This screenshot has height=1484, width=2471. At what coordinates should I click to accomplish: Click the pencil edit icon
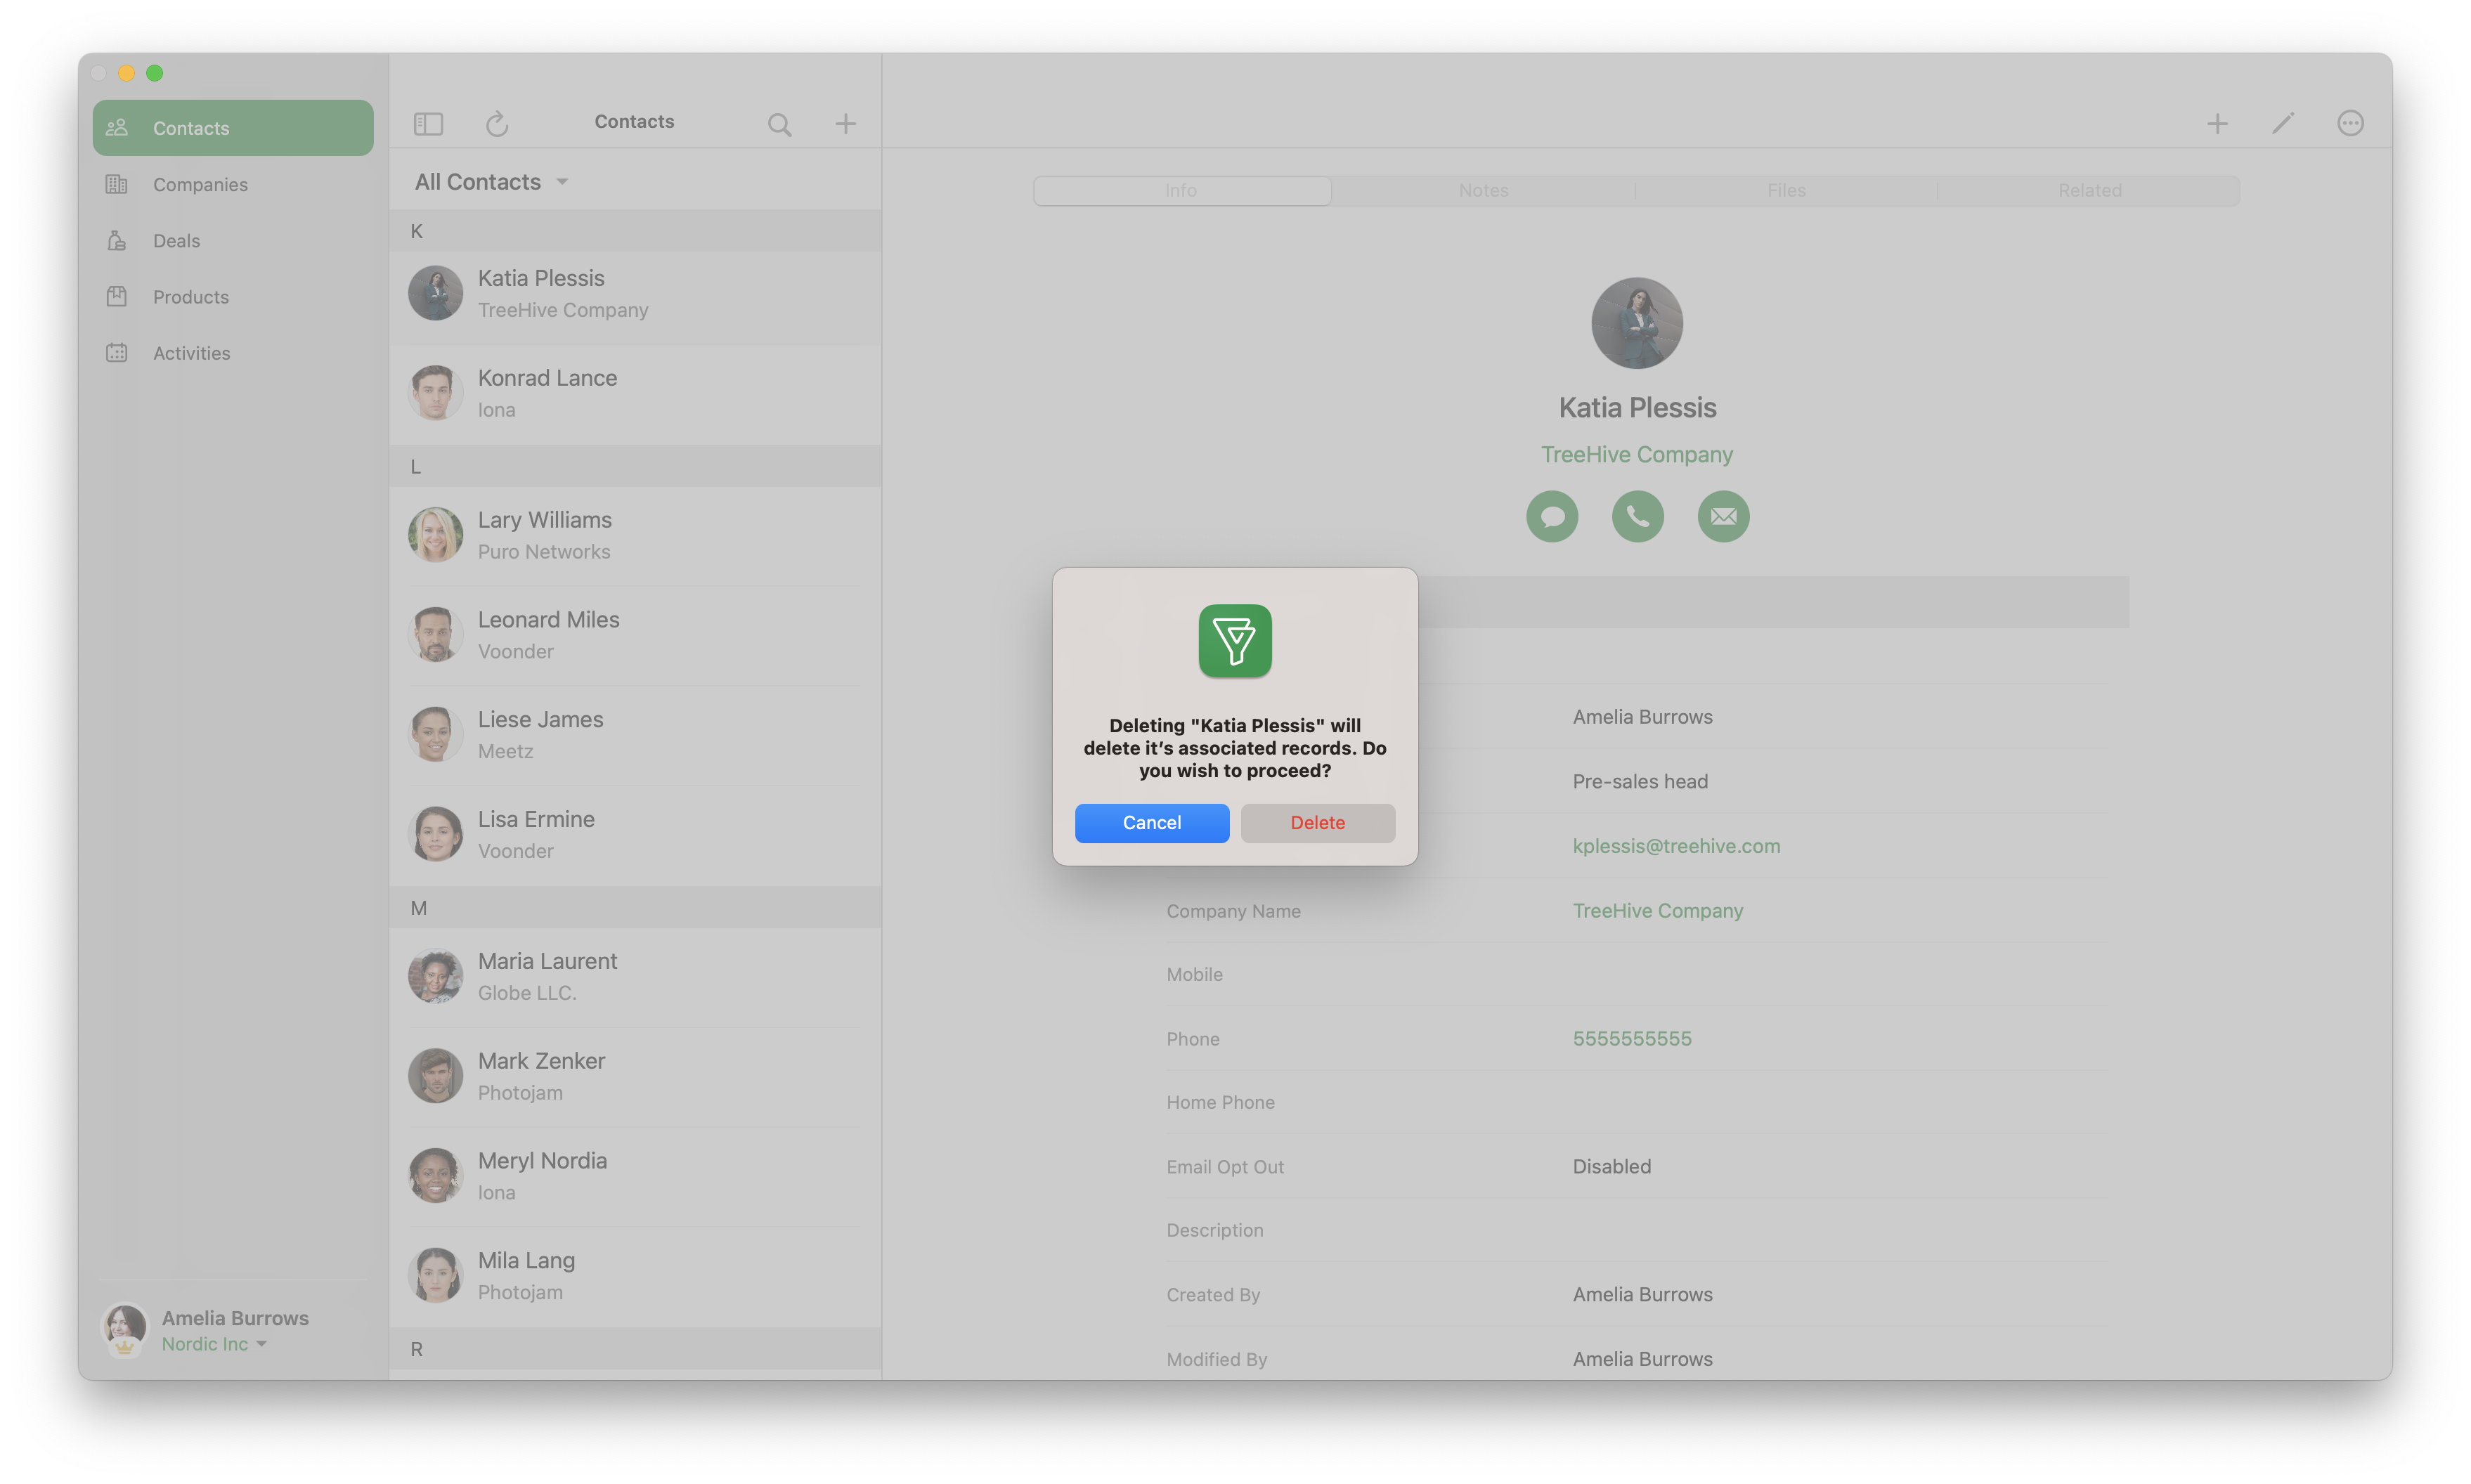2282,123
